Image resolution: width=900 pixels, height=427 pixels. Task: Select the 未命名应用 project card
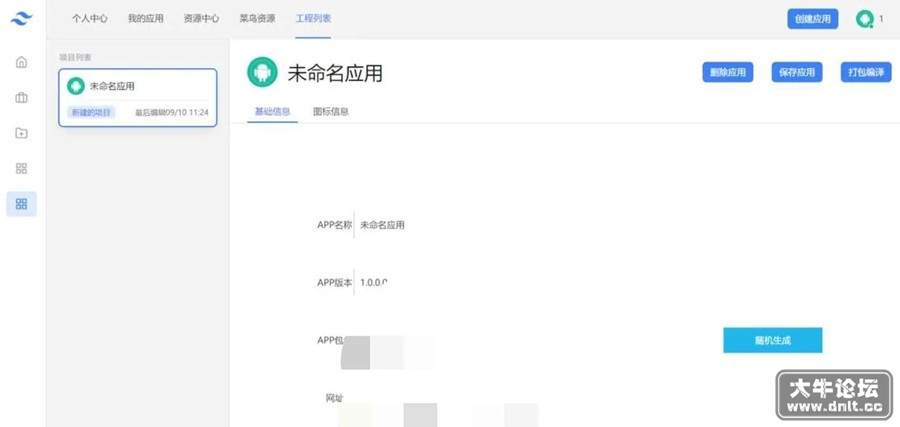click(138, 98)
